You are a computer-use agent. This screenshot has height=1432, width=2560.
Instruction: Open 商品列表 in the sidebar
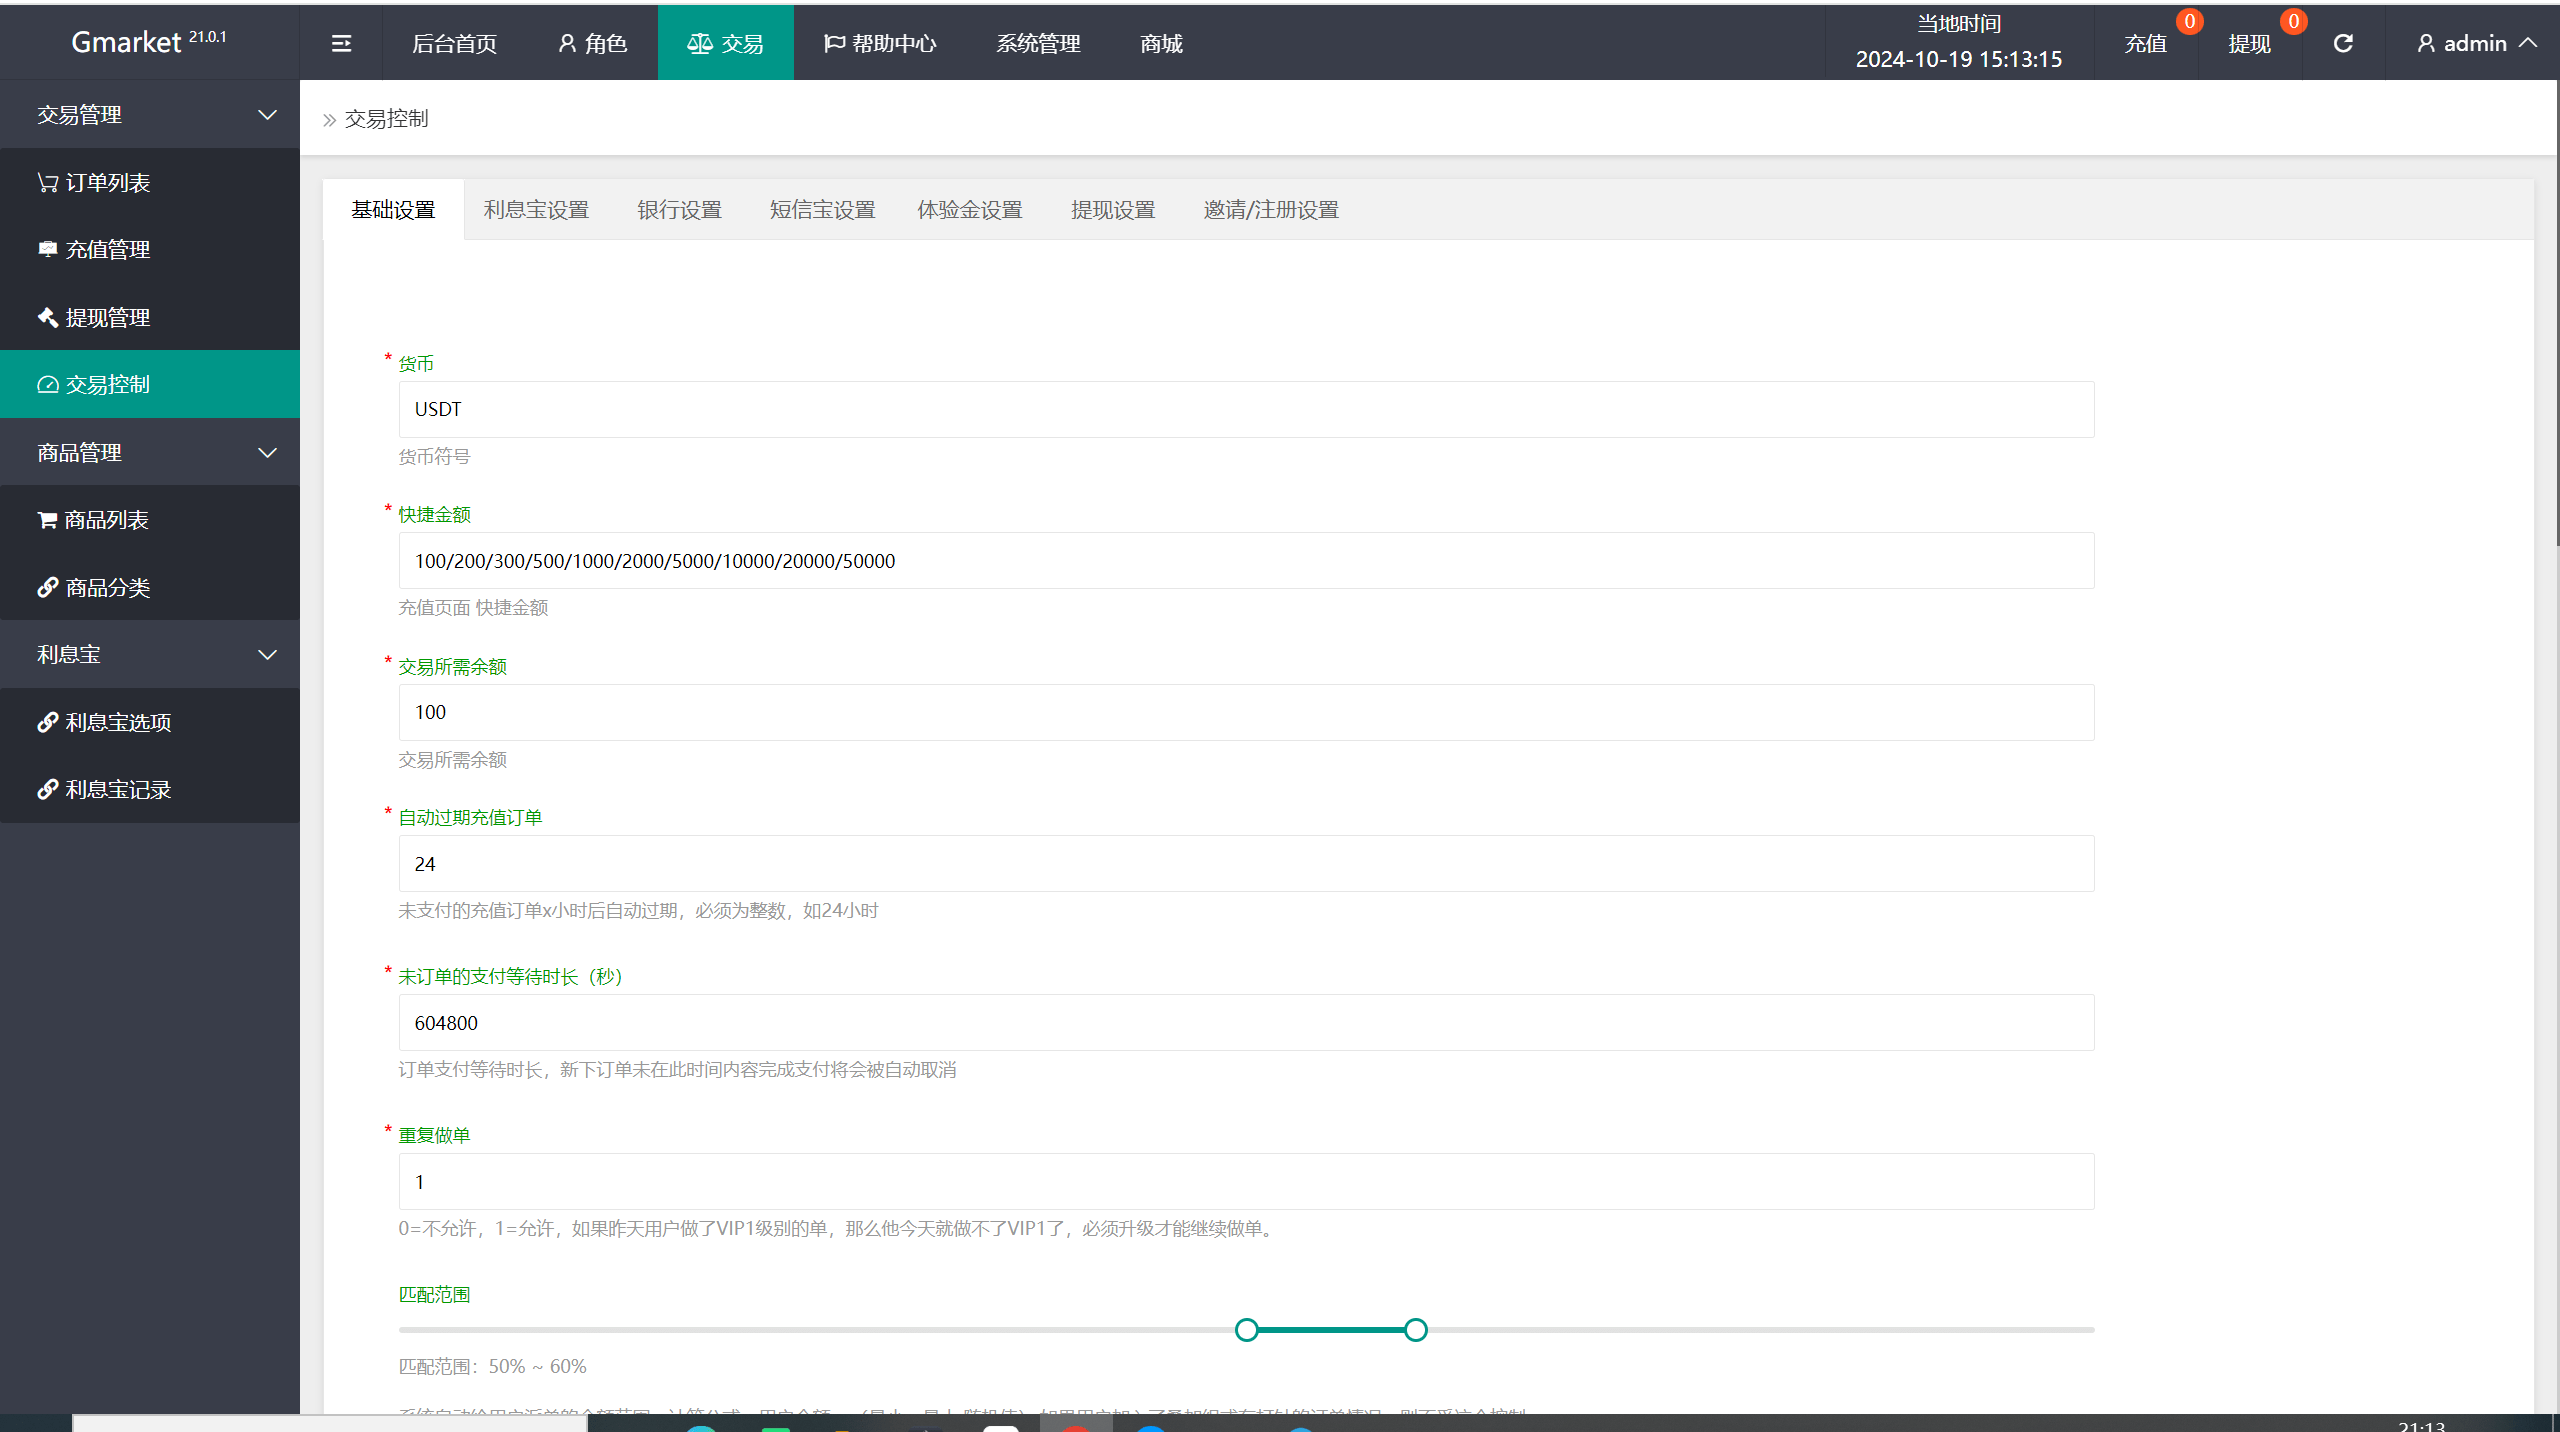(x=106, y=520)
